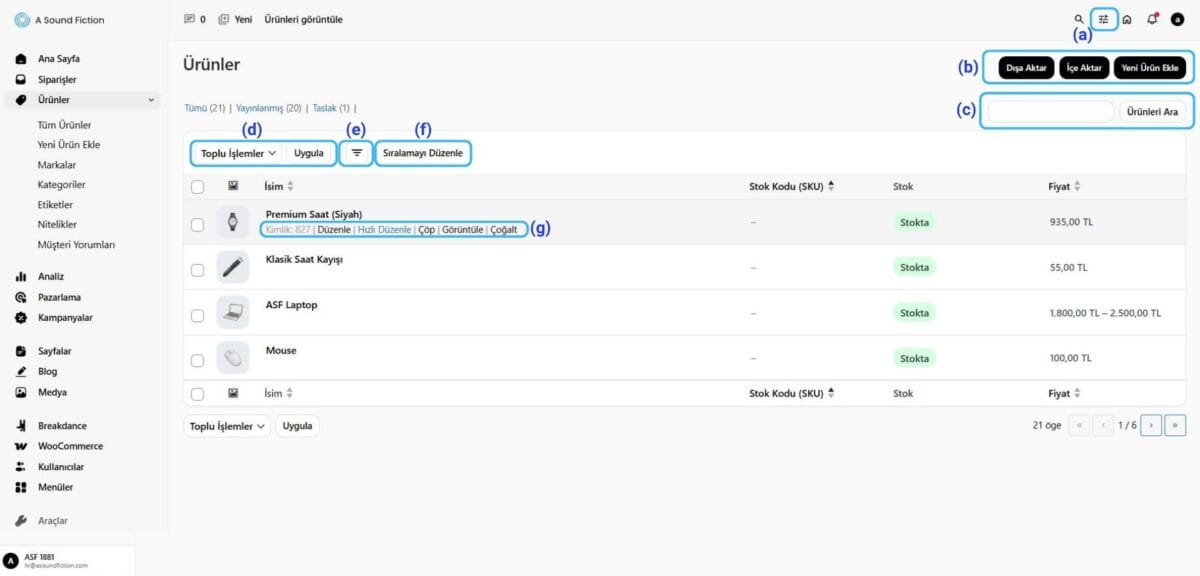This screenshot has width=1200, height=576.
Task: Sort by Stok Kodu (SKU) arrows in header
Action: (x=831, y=186)
